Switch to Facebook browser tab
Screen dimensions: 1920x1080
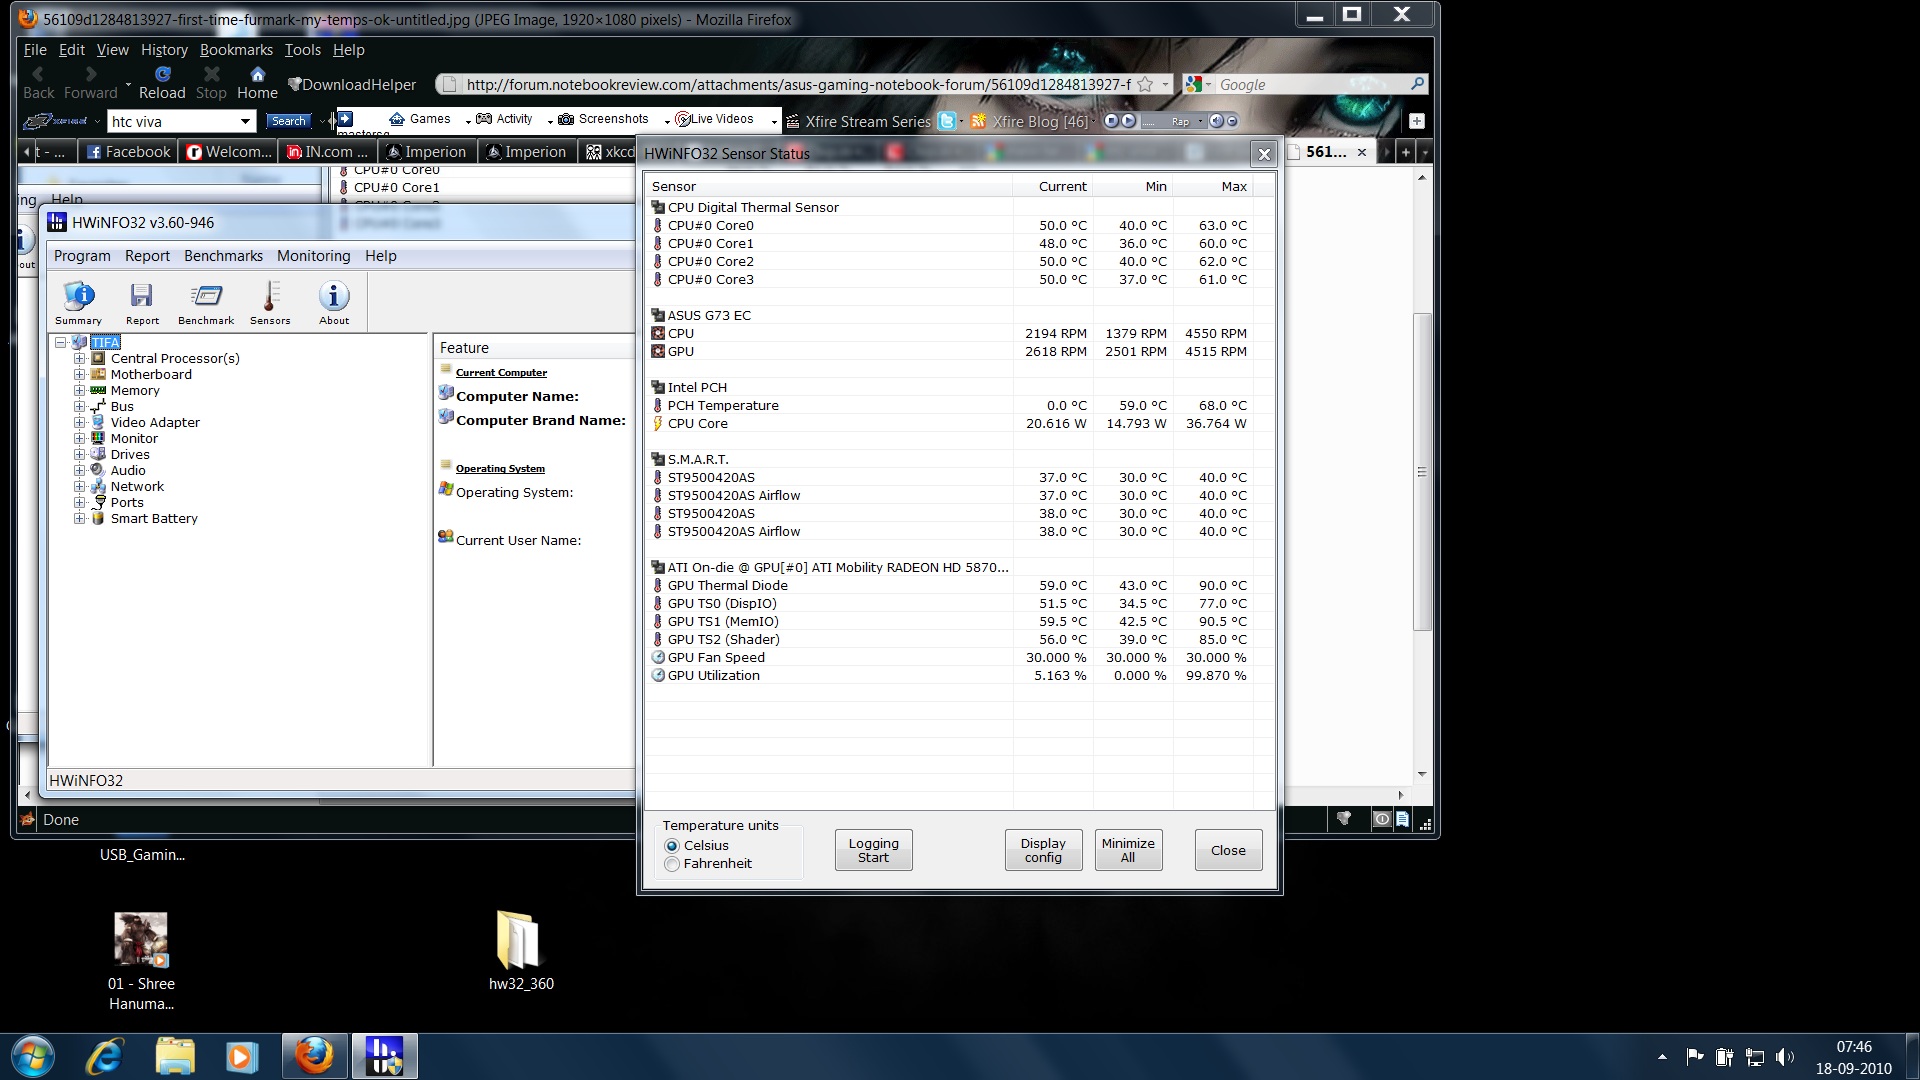tap(128, 152)
